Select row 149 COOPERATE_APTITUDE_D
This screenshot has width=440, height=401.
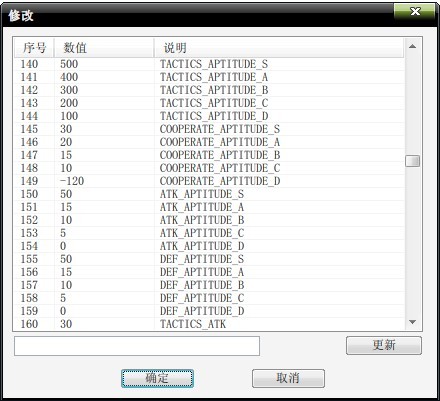(209, 181)
